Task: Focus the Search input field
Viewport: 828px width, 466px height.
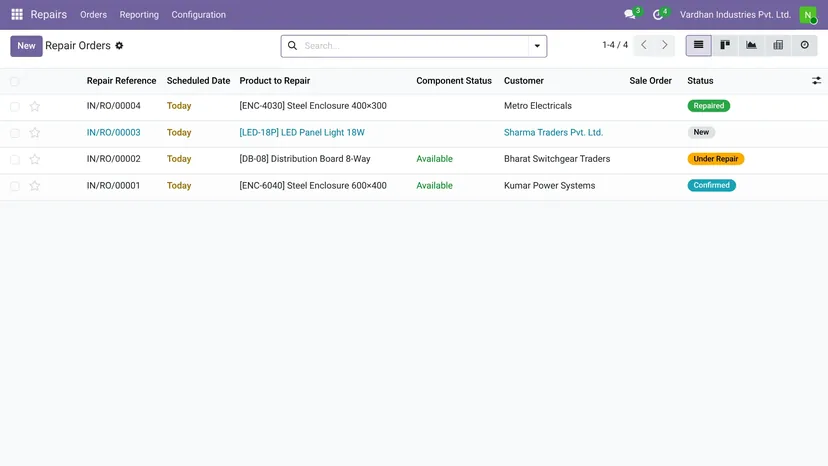Action: (415, 46)
